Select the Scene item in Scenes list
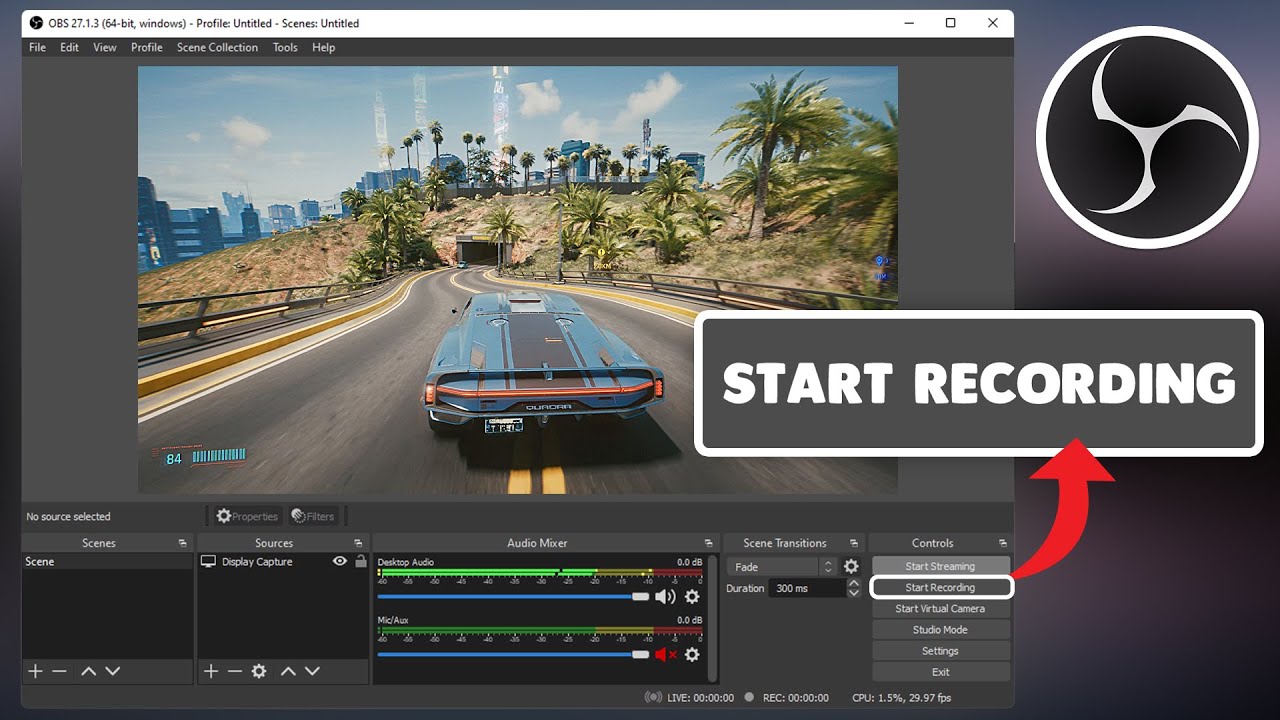This screenshot has height=720, width=1280. tap(107, 562)
